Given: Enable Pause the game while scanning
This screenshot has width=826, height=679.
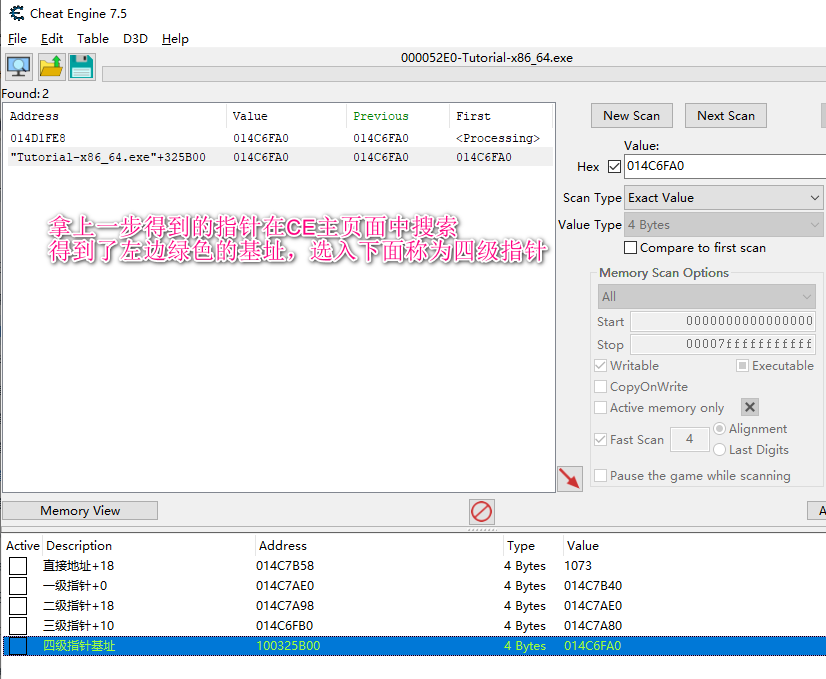Looking at the screenshot, I should tap(600, 476).
